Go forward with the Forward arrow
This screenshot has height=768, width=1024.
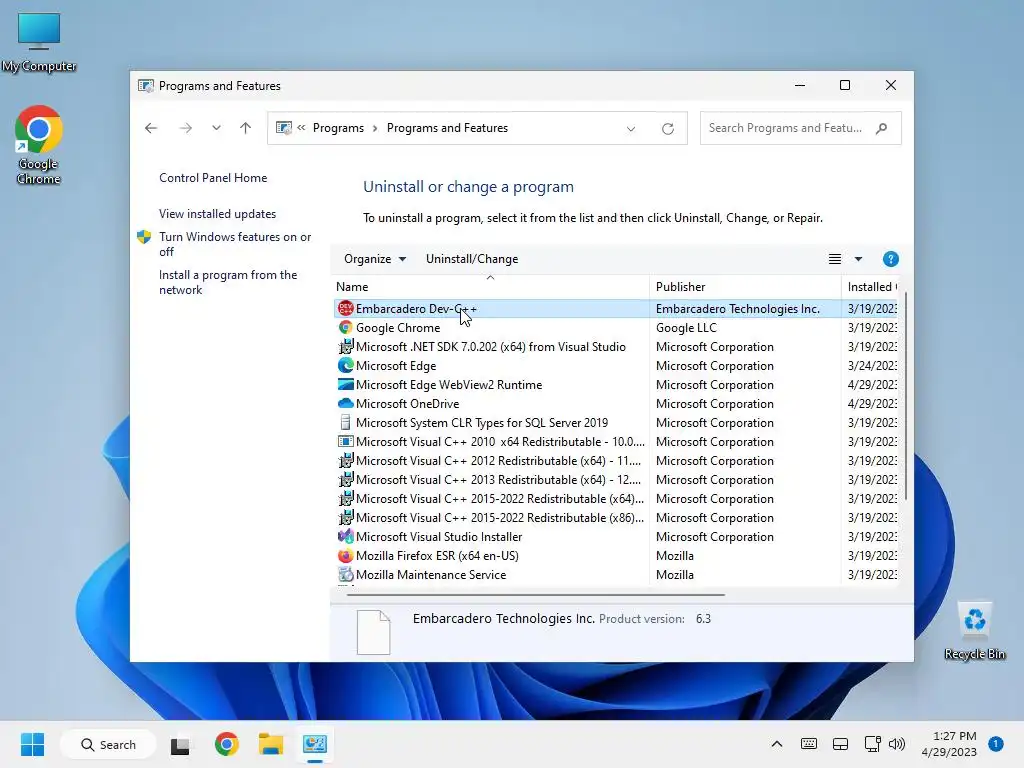coord(185,128)
